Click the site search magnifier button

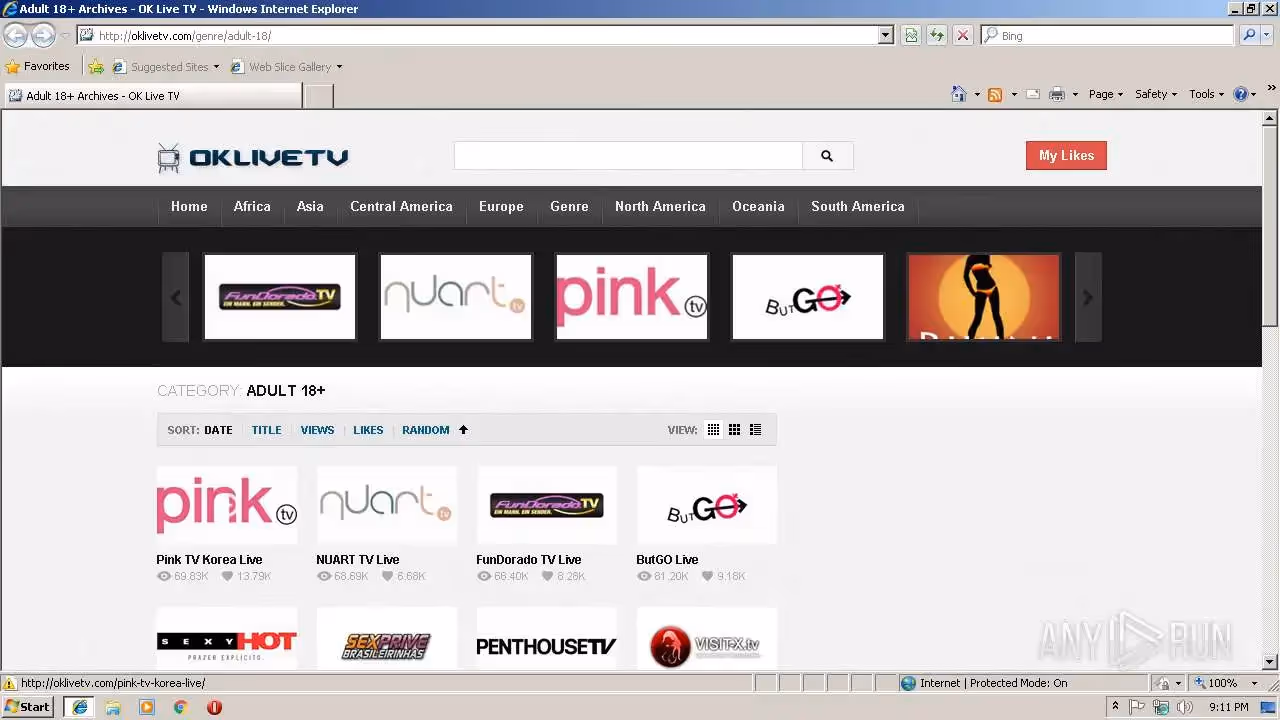click(x=827, y=156)
